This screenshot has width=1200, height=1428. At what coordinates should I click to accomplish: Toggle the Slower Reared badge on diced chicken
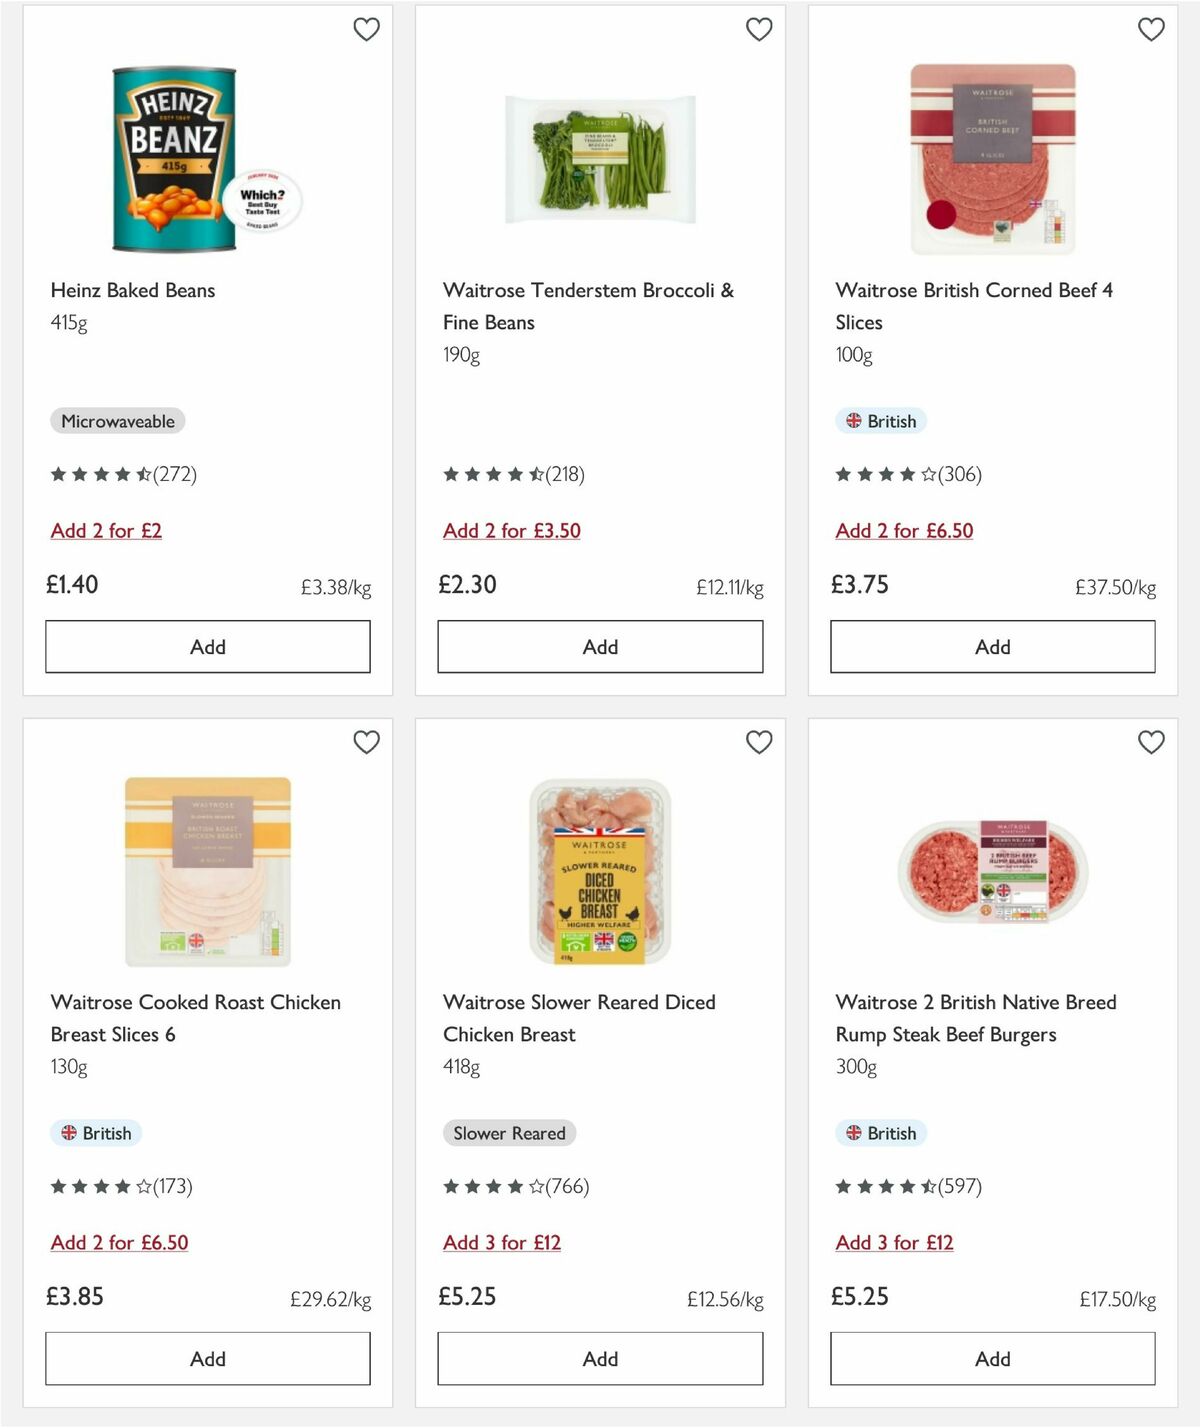(510, 1133)
